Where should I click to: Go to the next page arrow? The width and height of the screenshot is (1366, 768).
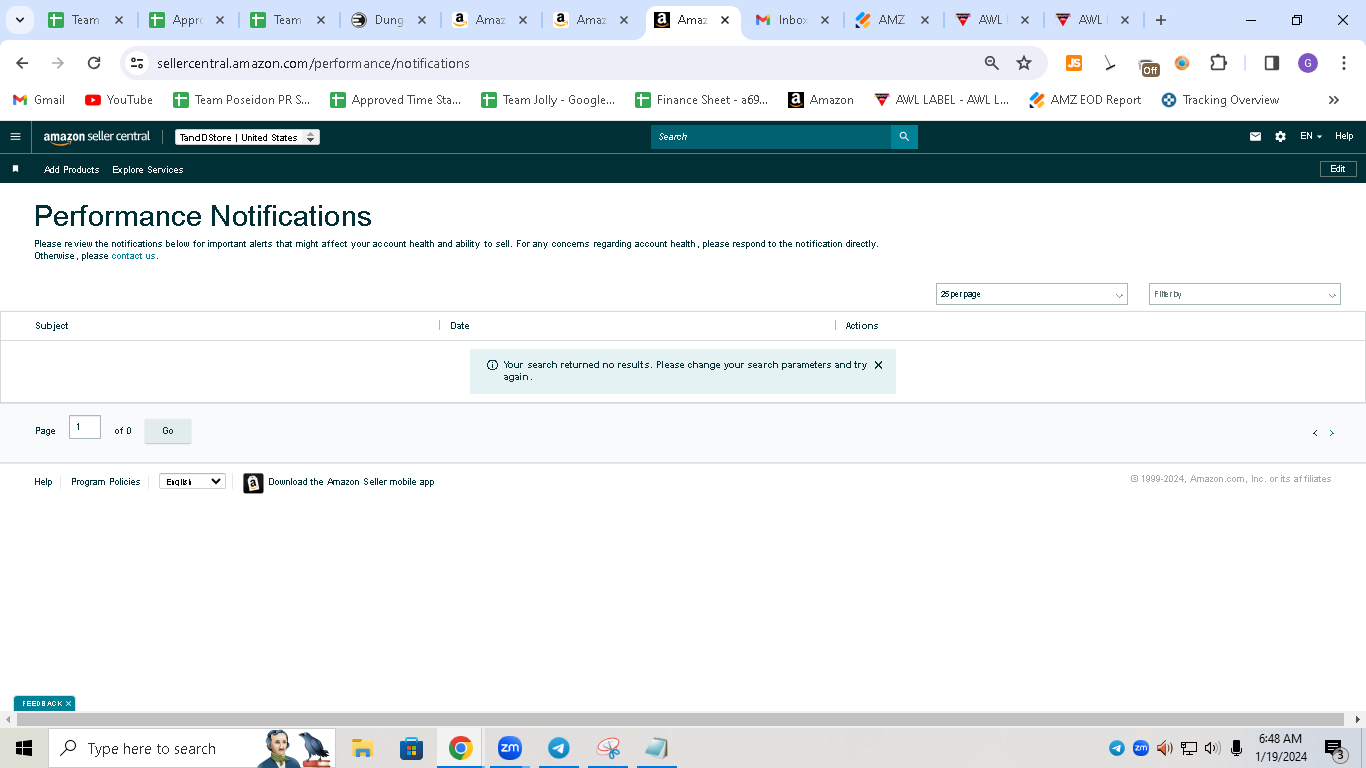pos(1331,433)
